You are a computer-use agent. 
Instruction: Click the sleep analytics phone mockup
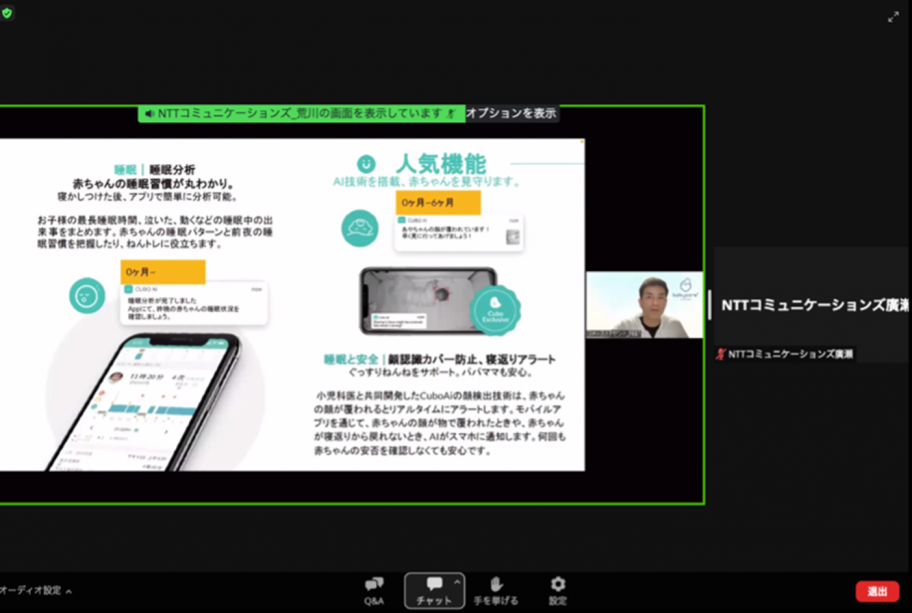tap(145, 402)
